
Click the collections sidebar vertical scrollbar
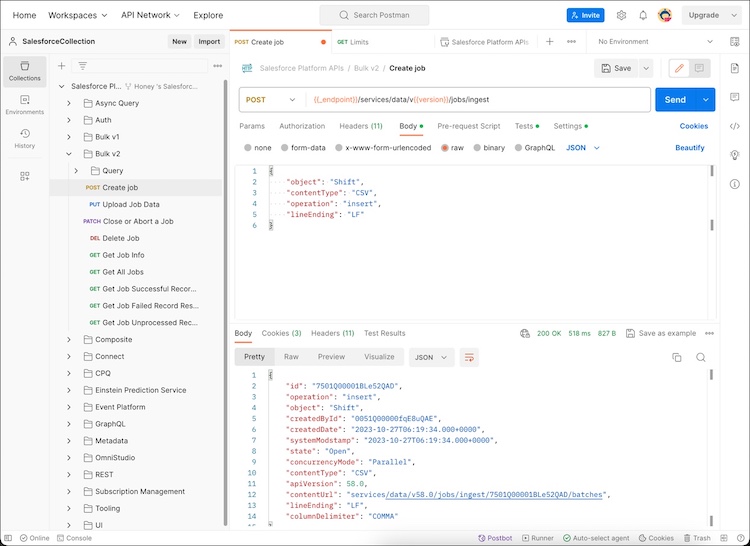coord(225,301)
